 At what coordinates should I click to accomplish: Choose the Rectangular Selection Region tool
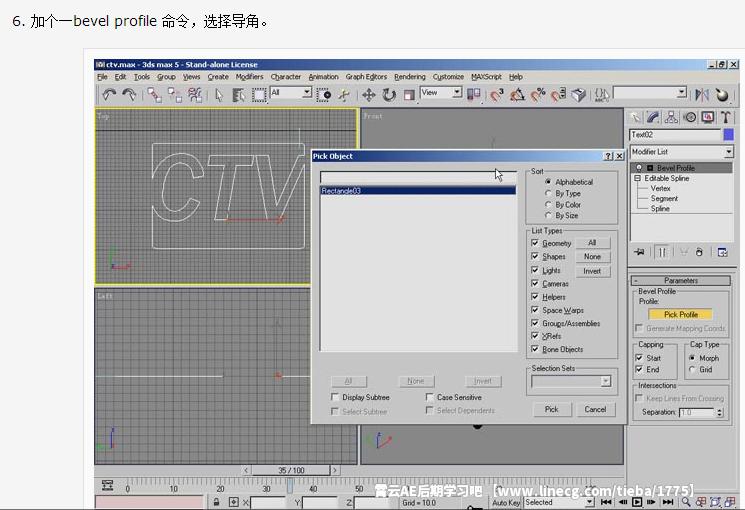tap(259, 95)
